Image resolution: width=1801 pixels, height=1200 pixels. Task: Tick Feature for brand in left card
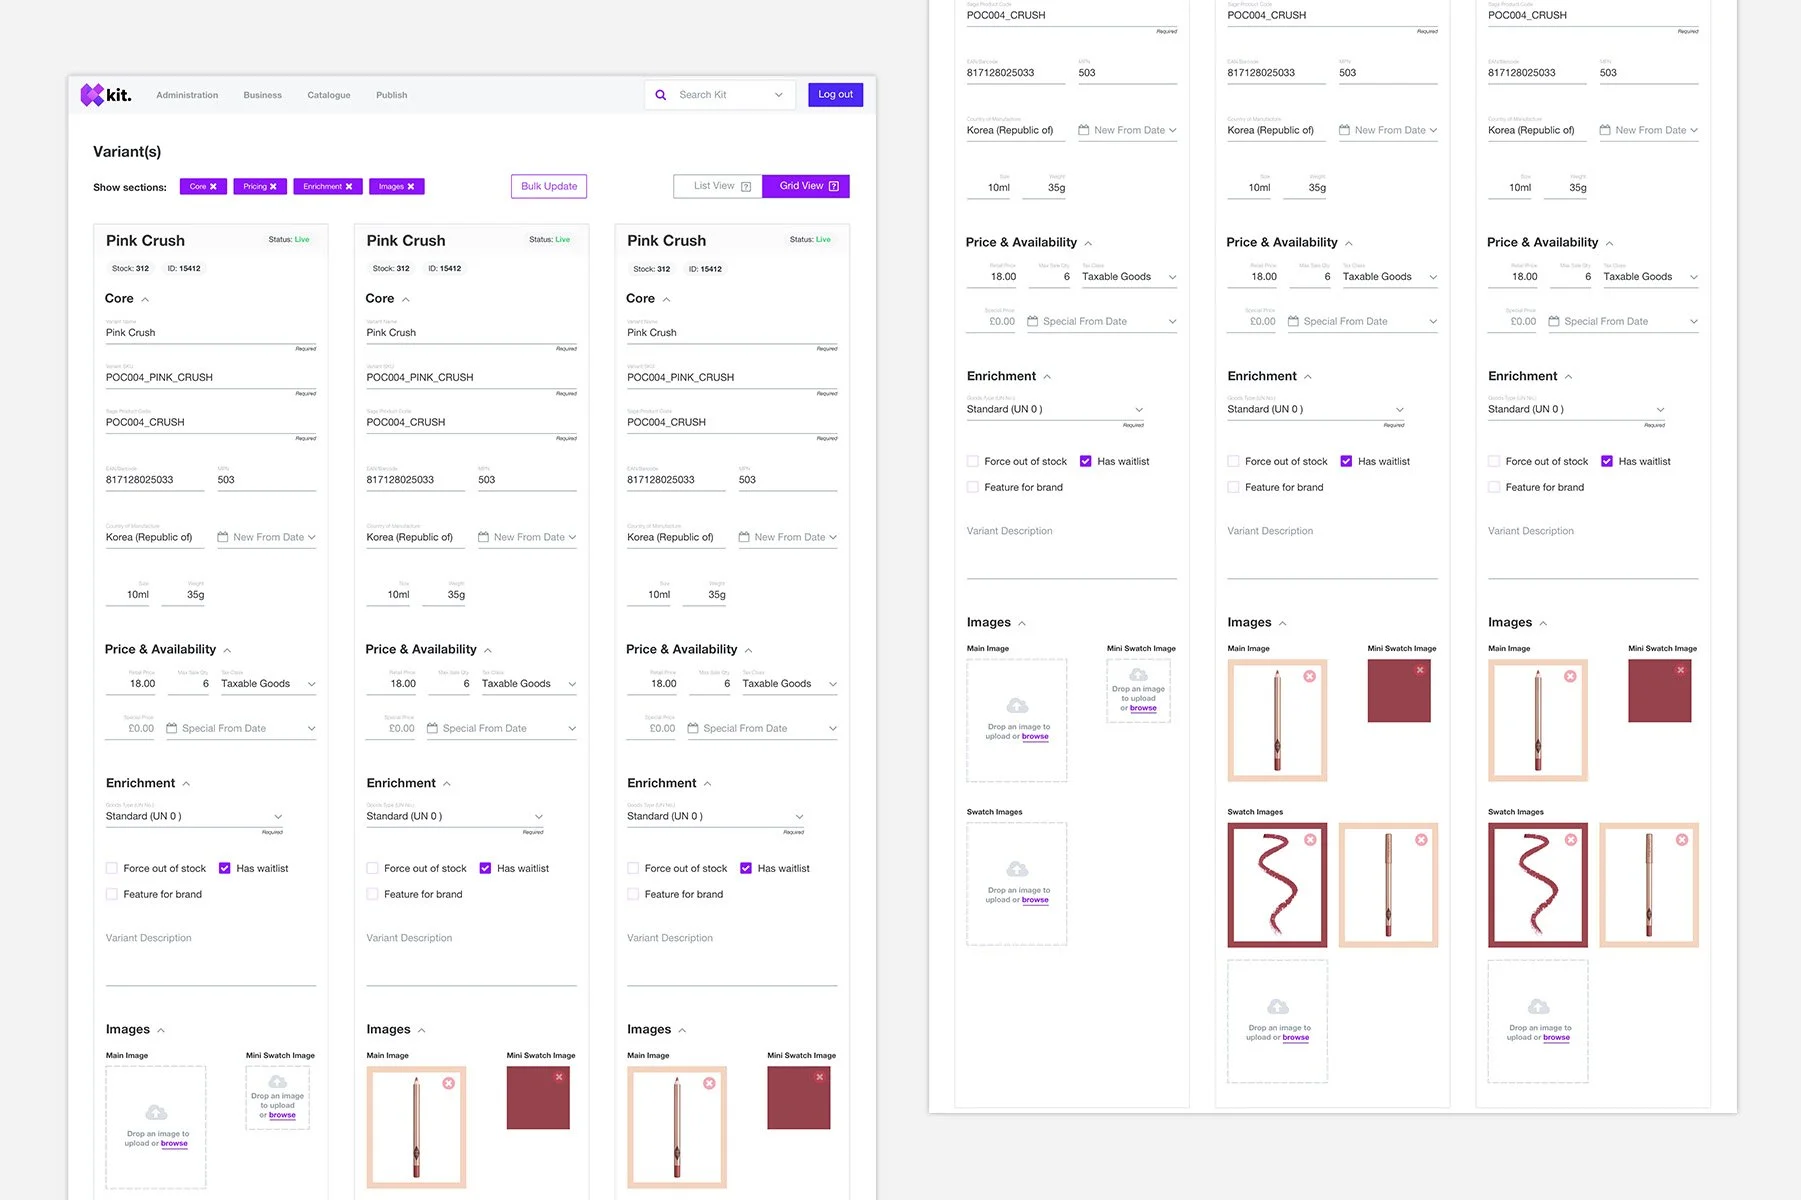[x=112, y=894]
